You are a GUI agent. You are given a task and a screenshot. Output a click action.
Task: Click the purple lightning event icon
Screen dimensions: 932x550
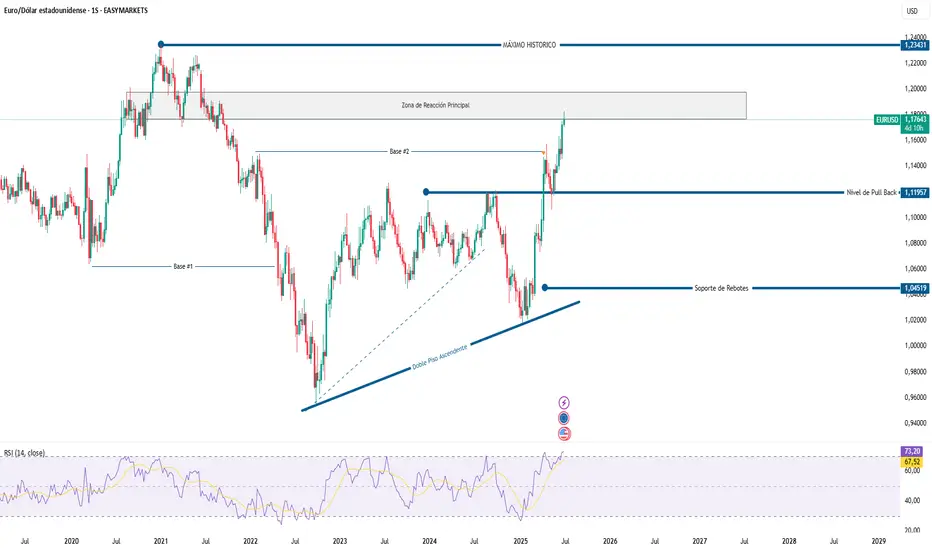(x=564, y=403)
